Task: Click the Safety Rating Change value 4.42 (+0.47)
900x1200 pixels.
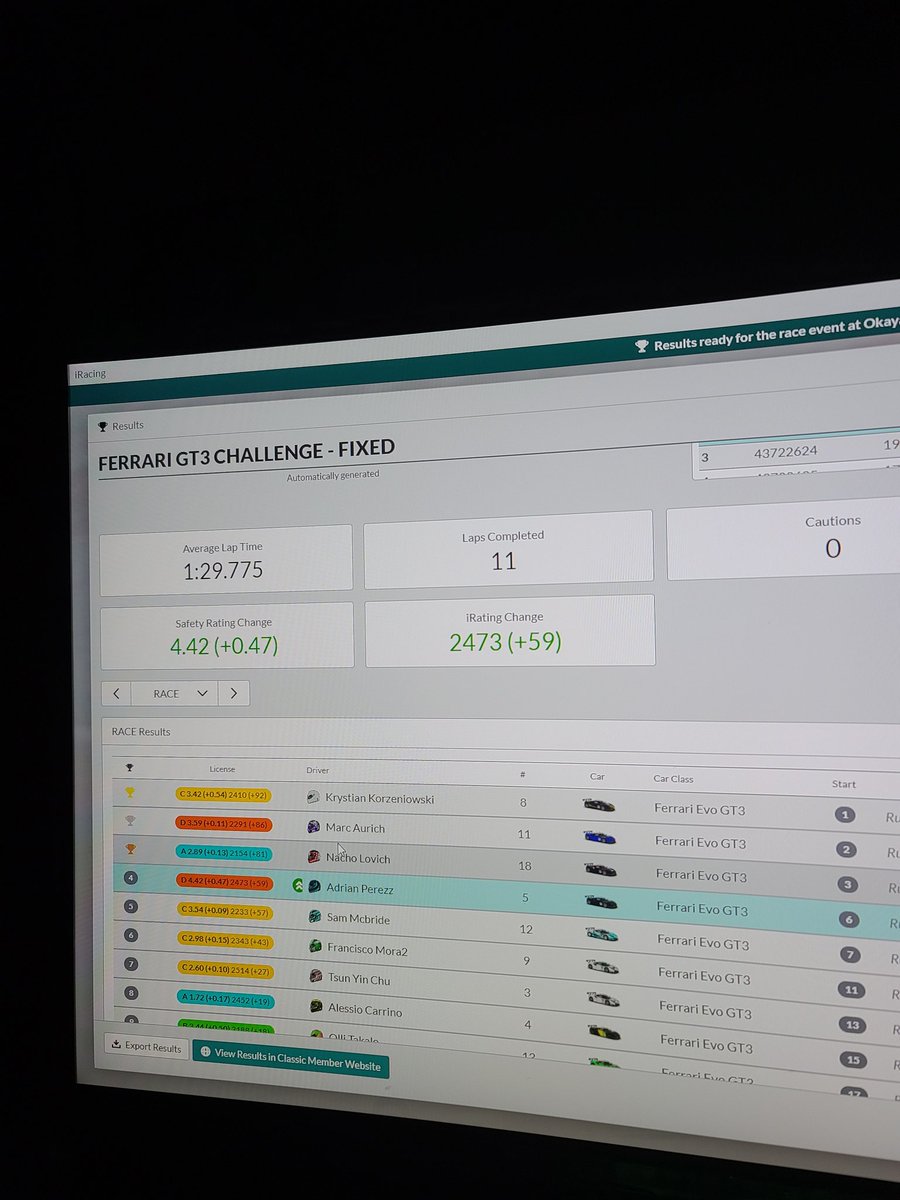Action: click(x=224, y=645)
